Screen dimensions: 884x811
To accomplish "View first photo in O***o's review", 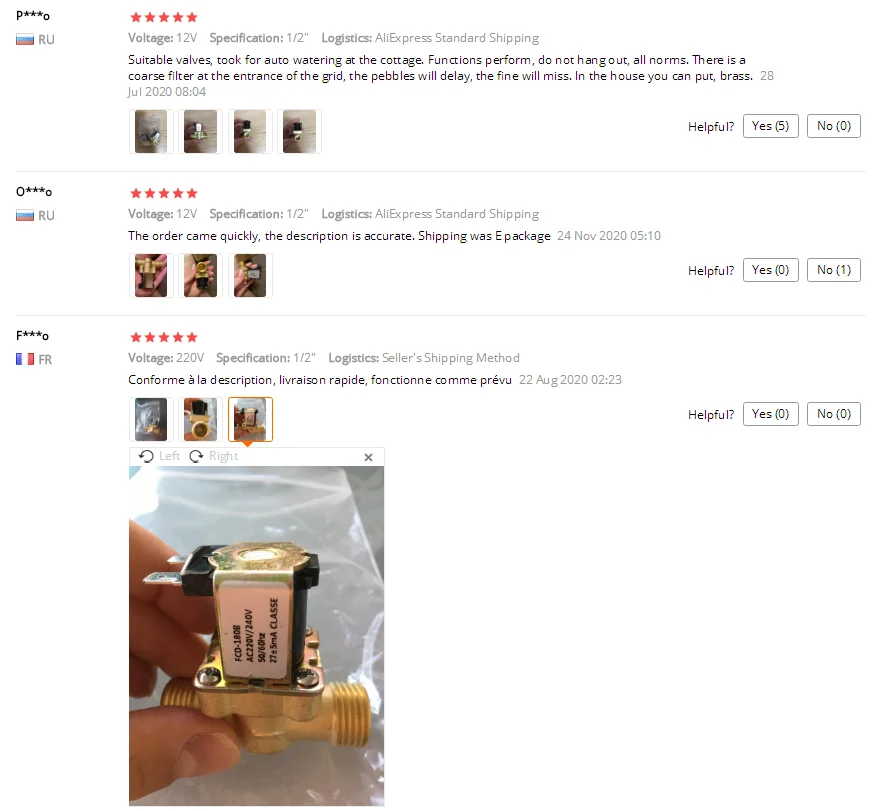I will click(x=151, y=276).
